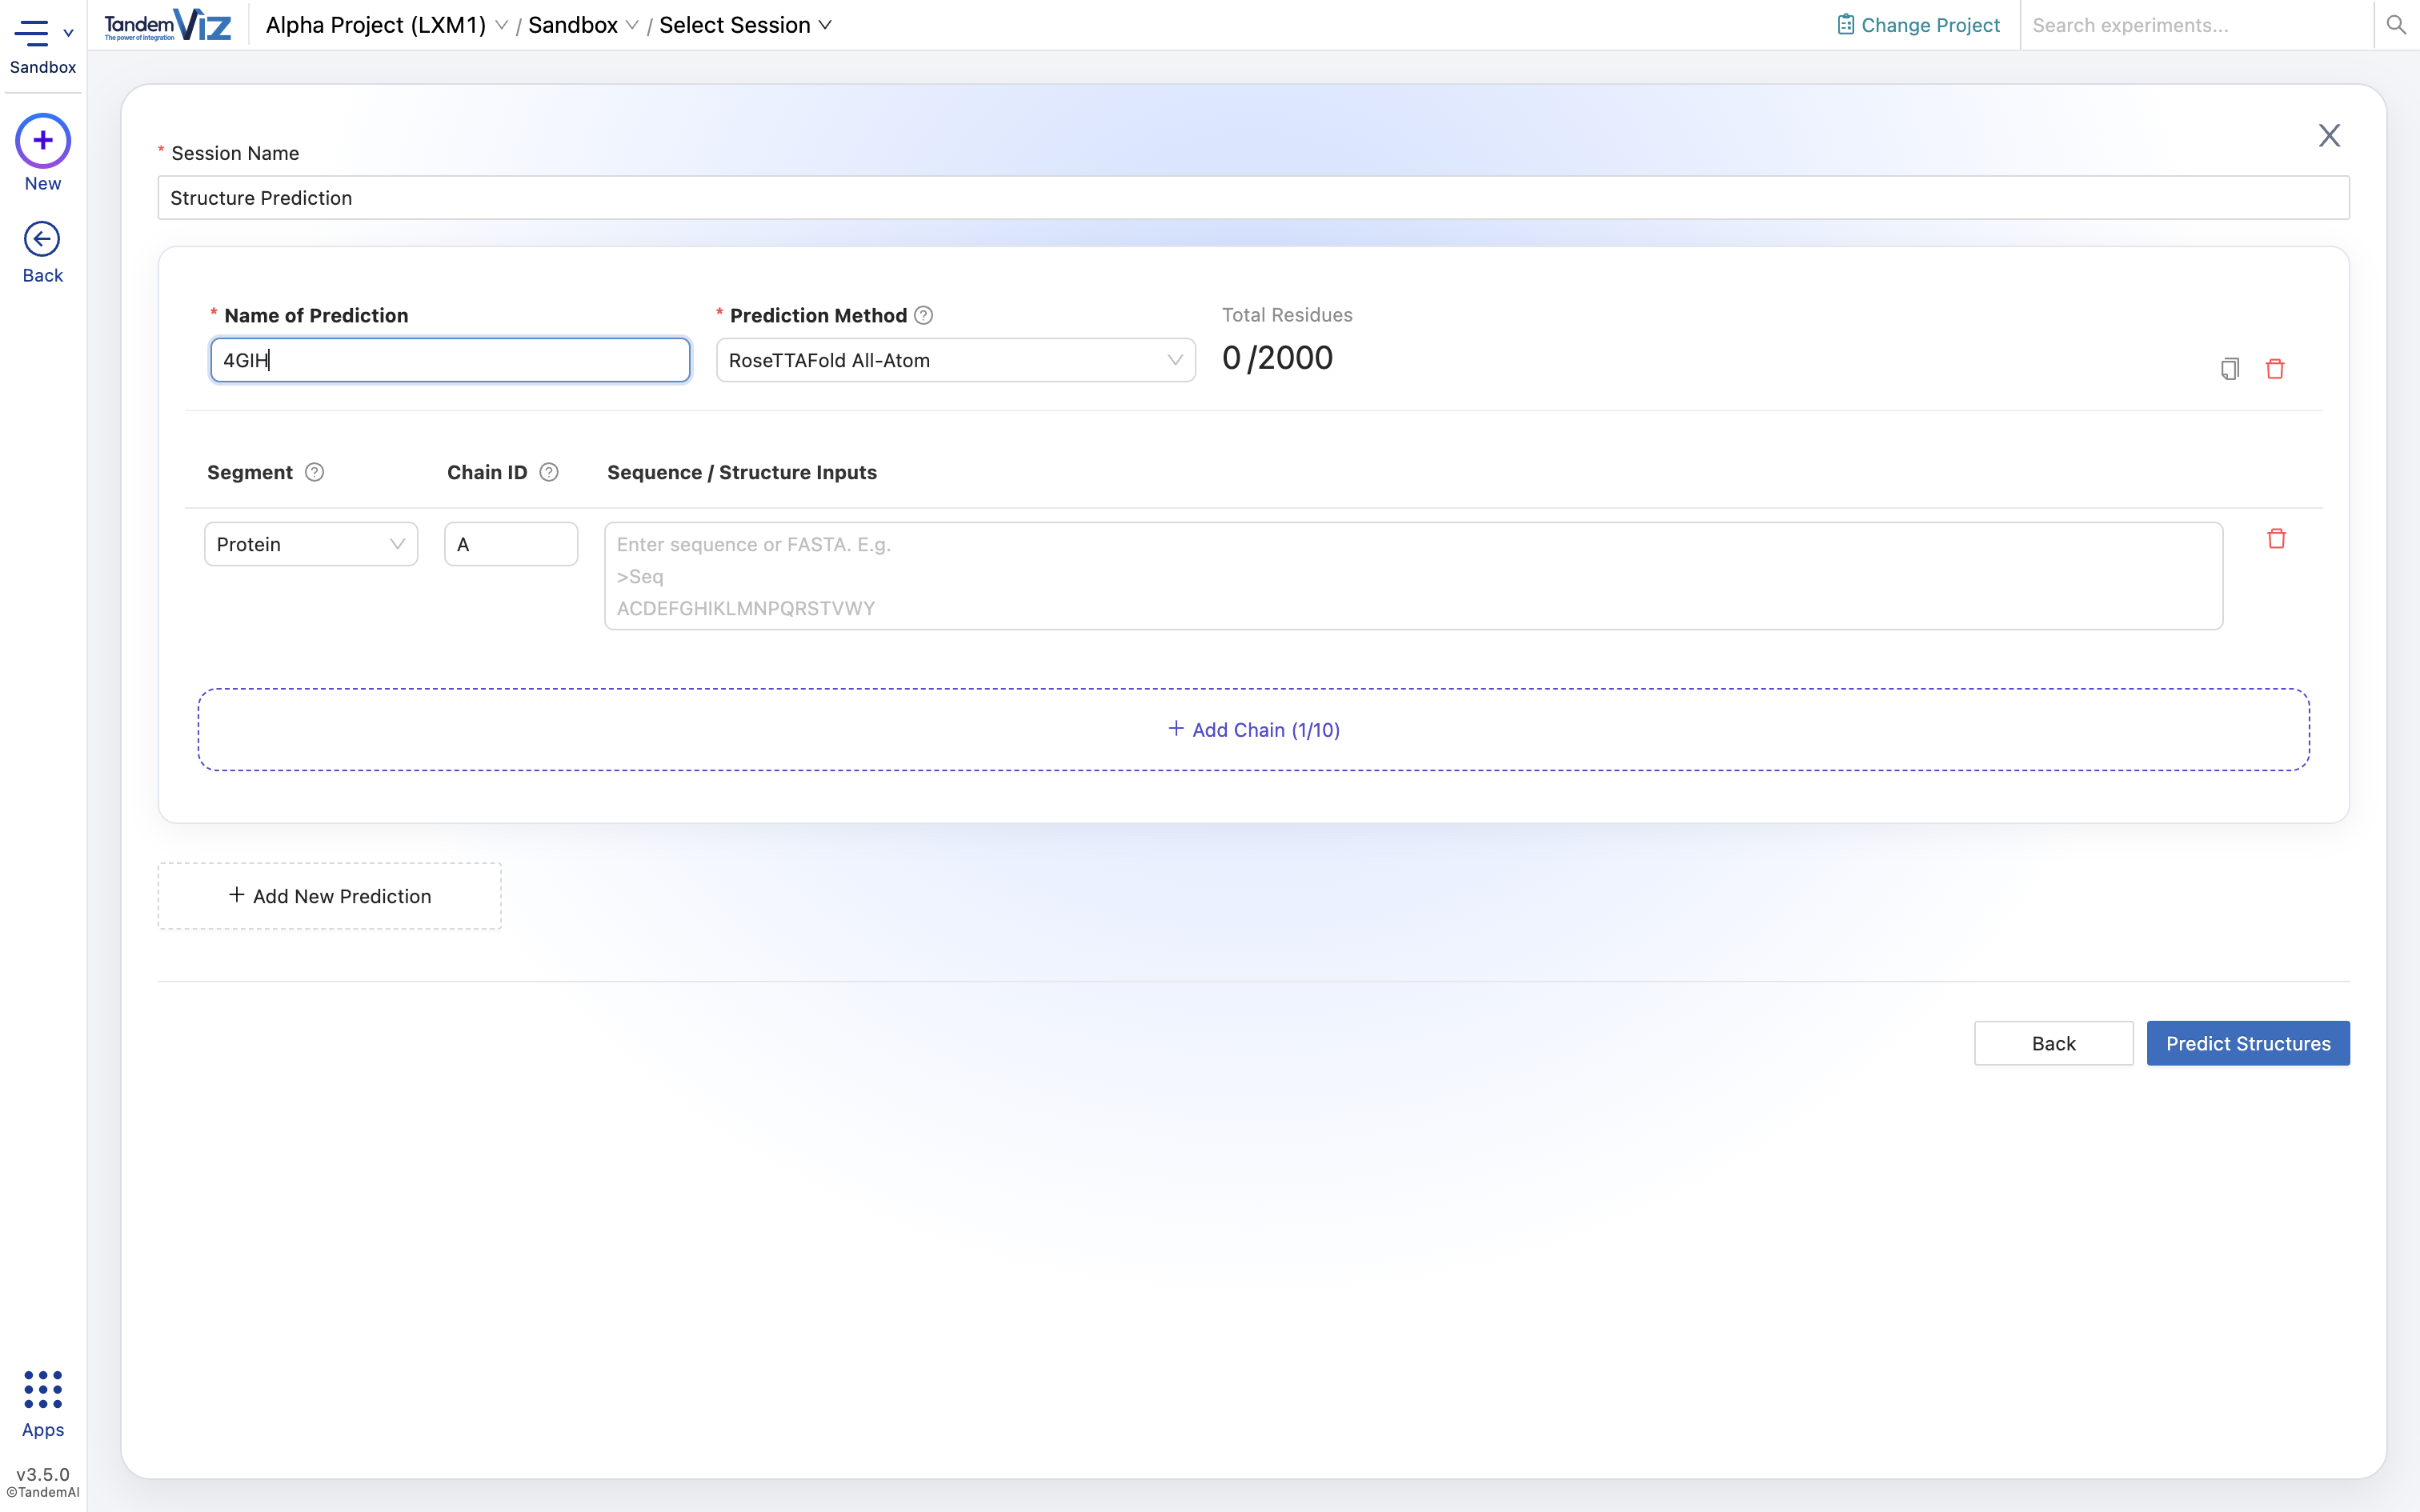Image resolution: width=2420 pixels, height=1512 pixels.
Task: Show help for Segment
Action: click(314, 472)
